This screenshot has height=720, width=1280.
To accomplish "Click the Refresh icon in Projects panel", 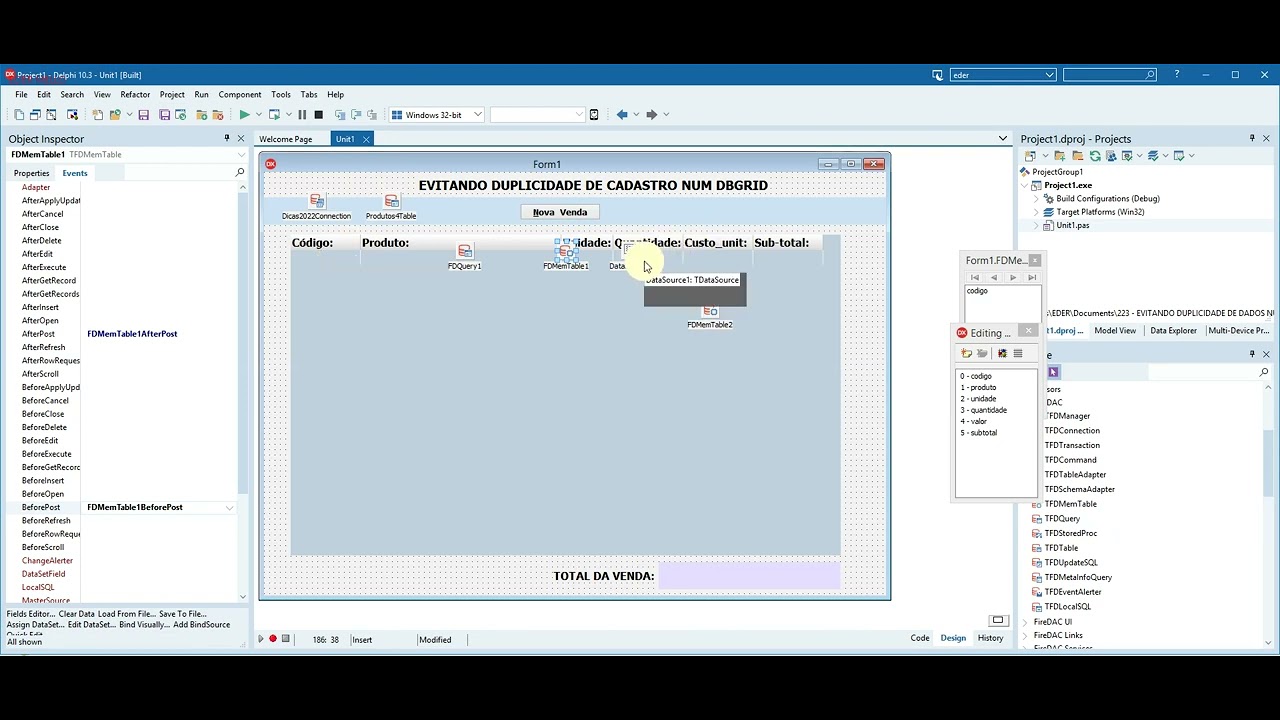I will point(1095,156).
